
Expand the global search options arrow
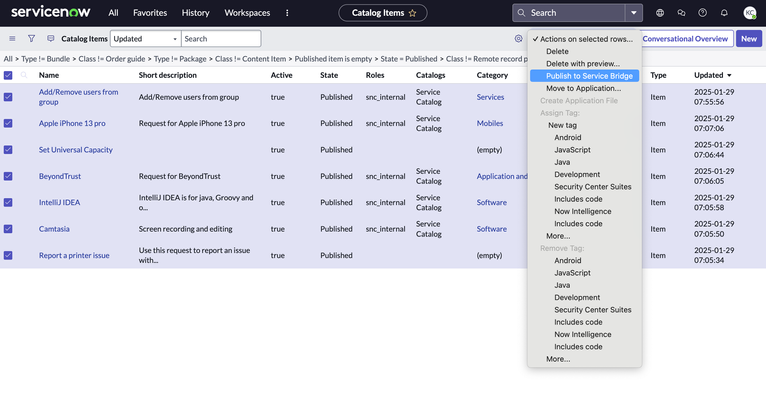(x=634, y=13)
